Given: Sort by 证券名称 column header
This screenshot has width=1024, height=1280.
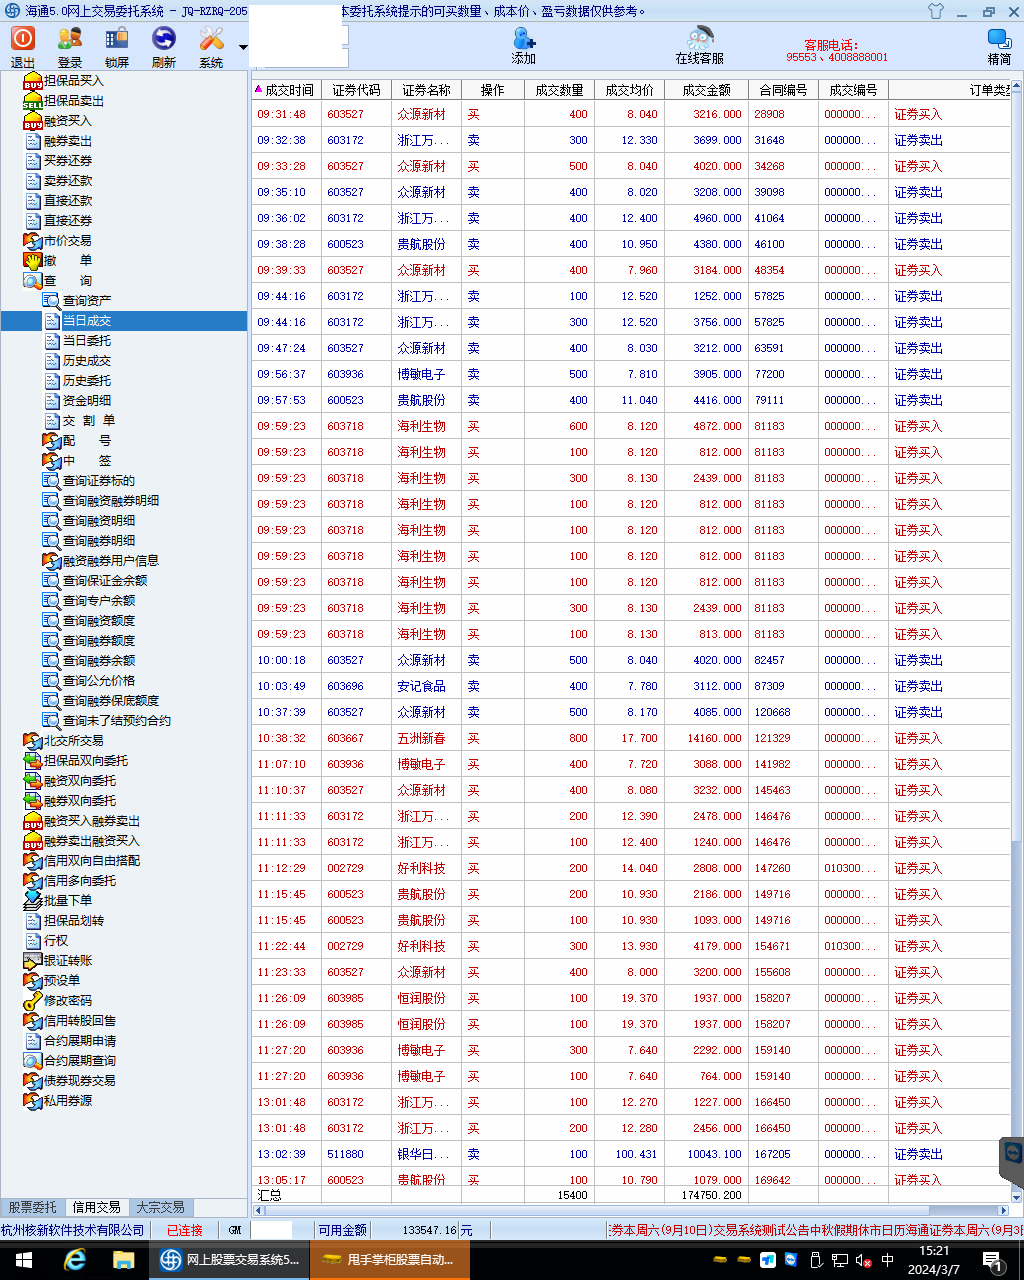Looking at the screenshot, I should [x=426, y=90].
